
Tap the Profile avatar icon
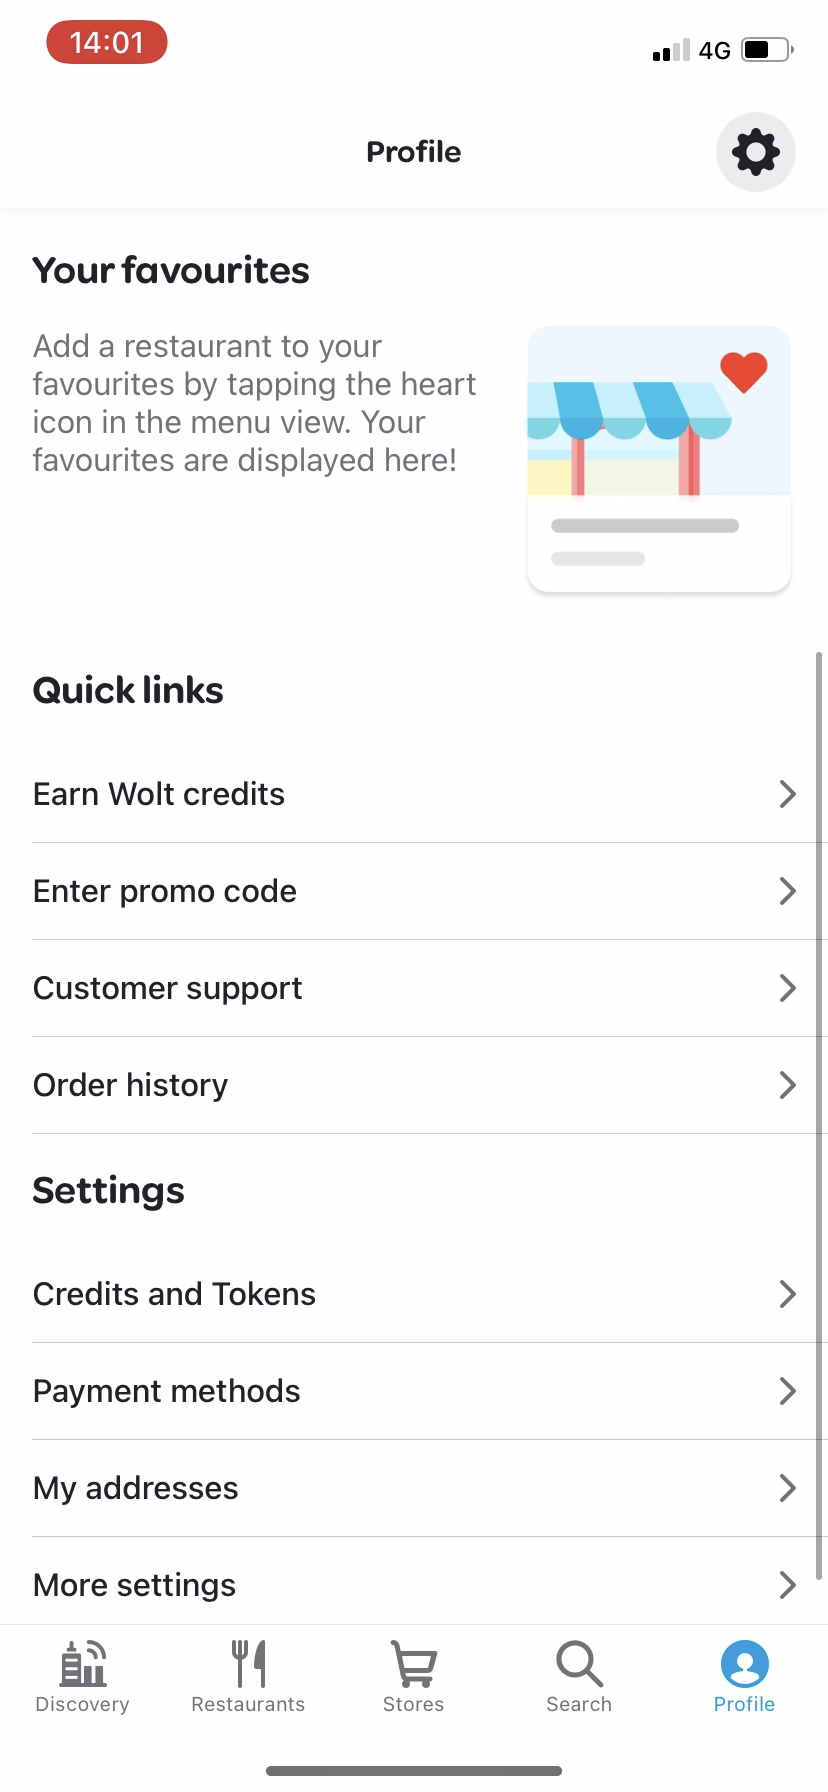point(744,1664)
